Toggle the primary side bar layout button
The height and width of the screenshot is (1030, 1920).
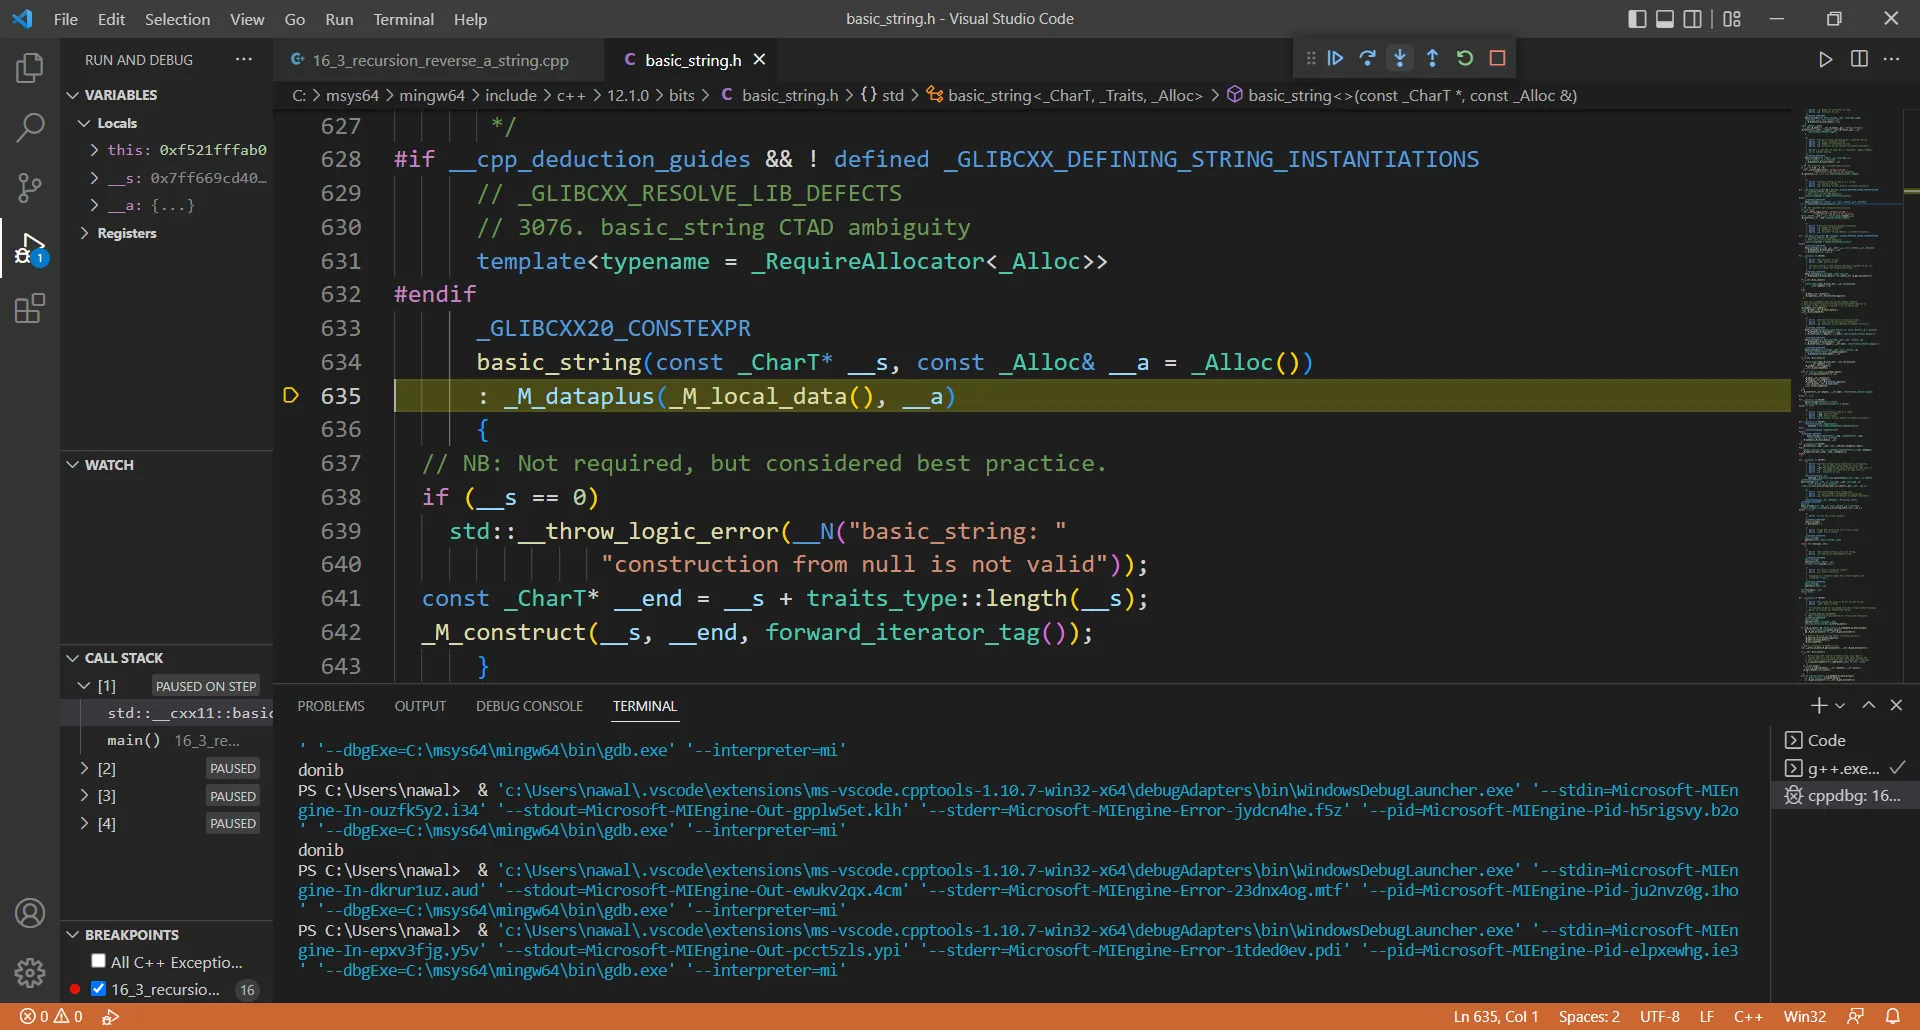click(1637, 19)
